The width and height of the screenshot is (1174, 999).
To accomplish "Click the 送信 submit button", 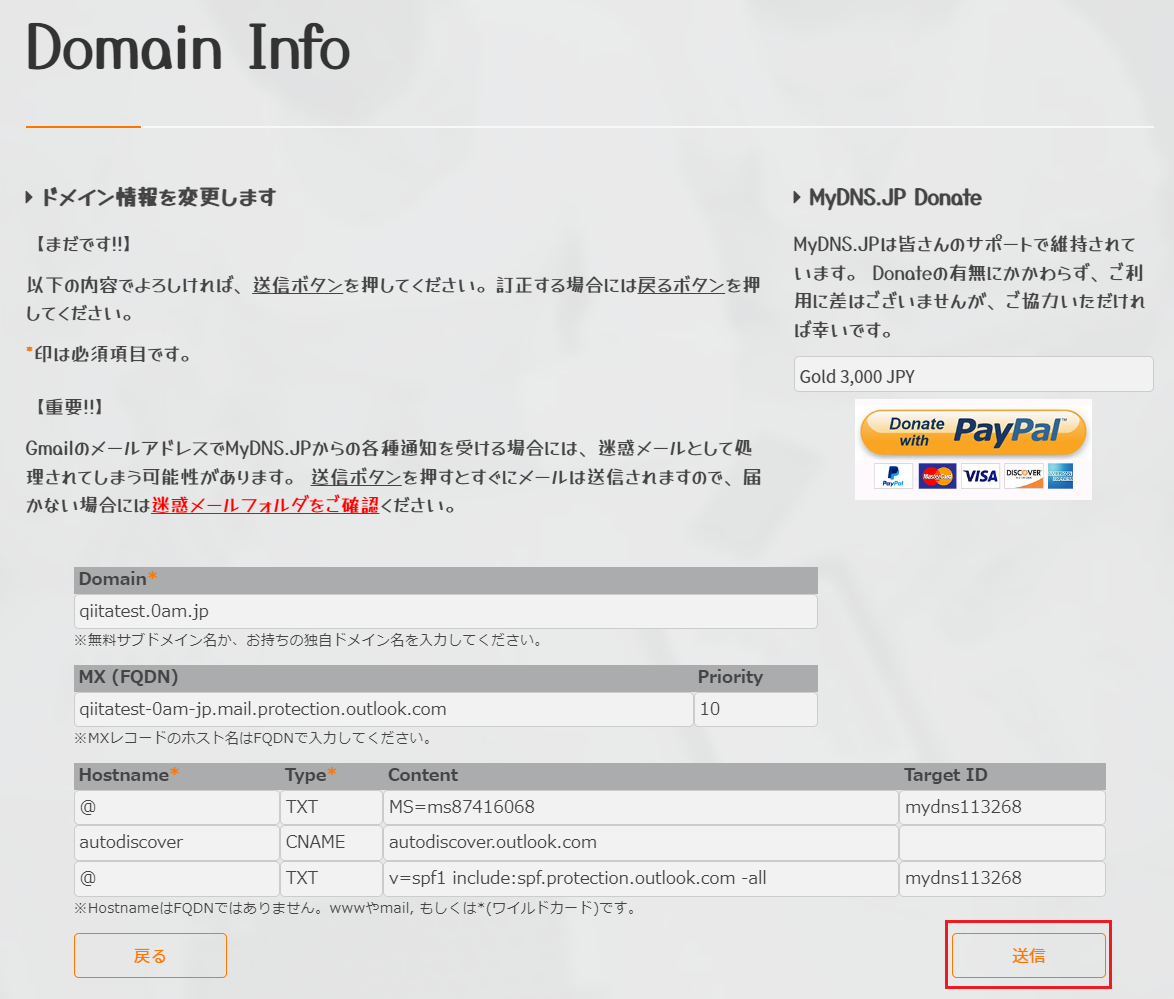I will coord(1028,955).
